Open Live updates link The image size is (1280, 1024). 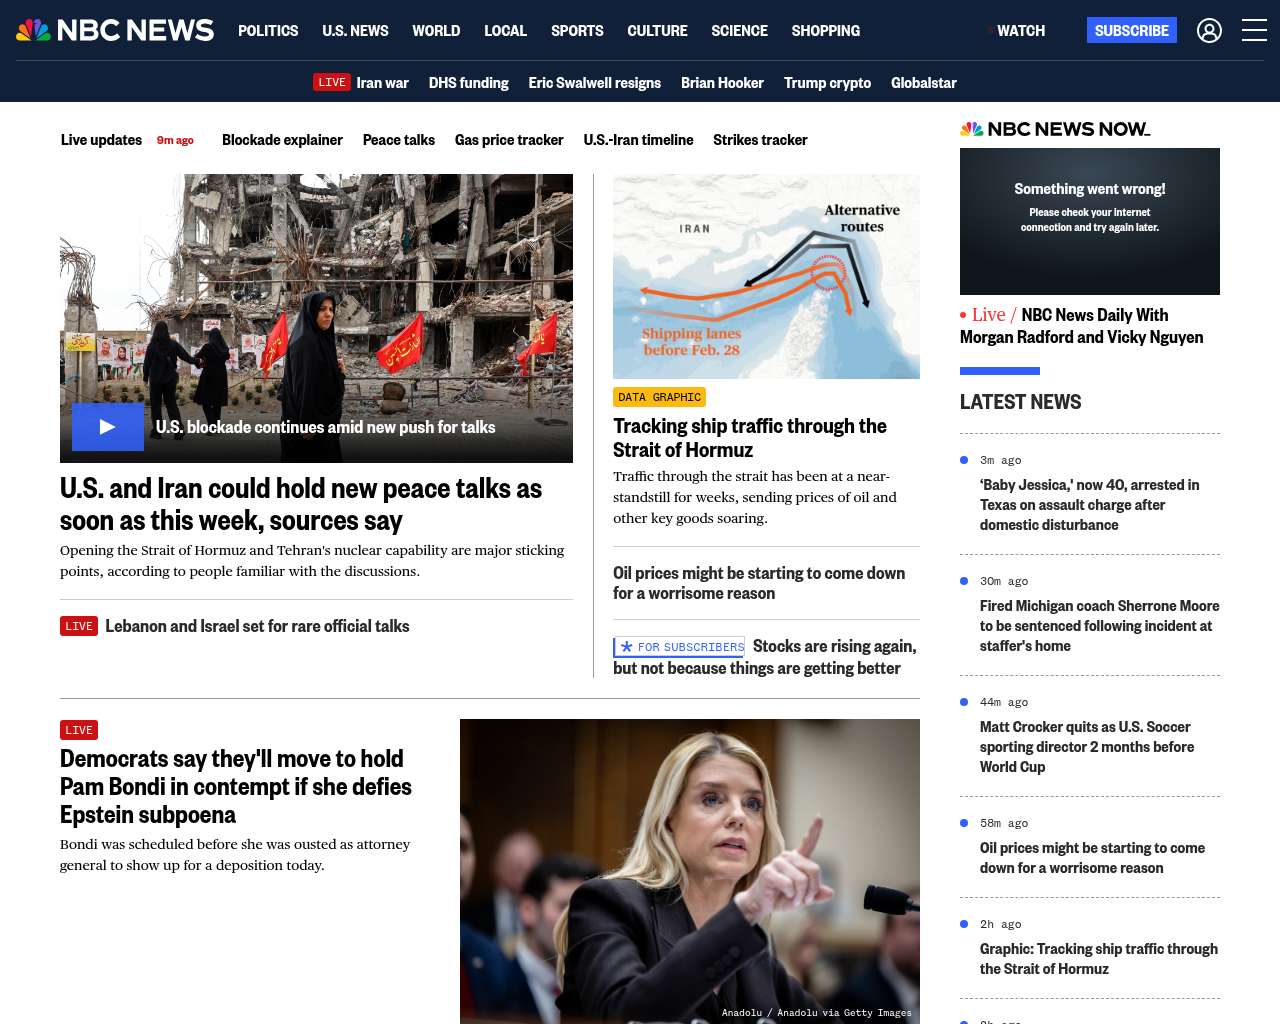tap(101, 140)
